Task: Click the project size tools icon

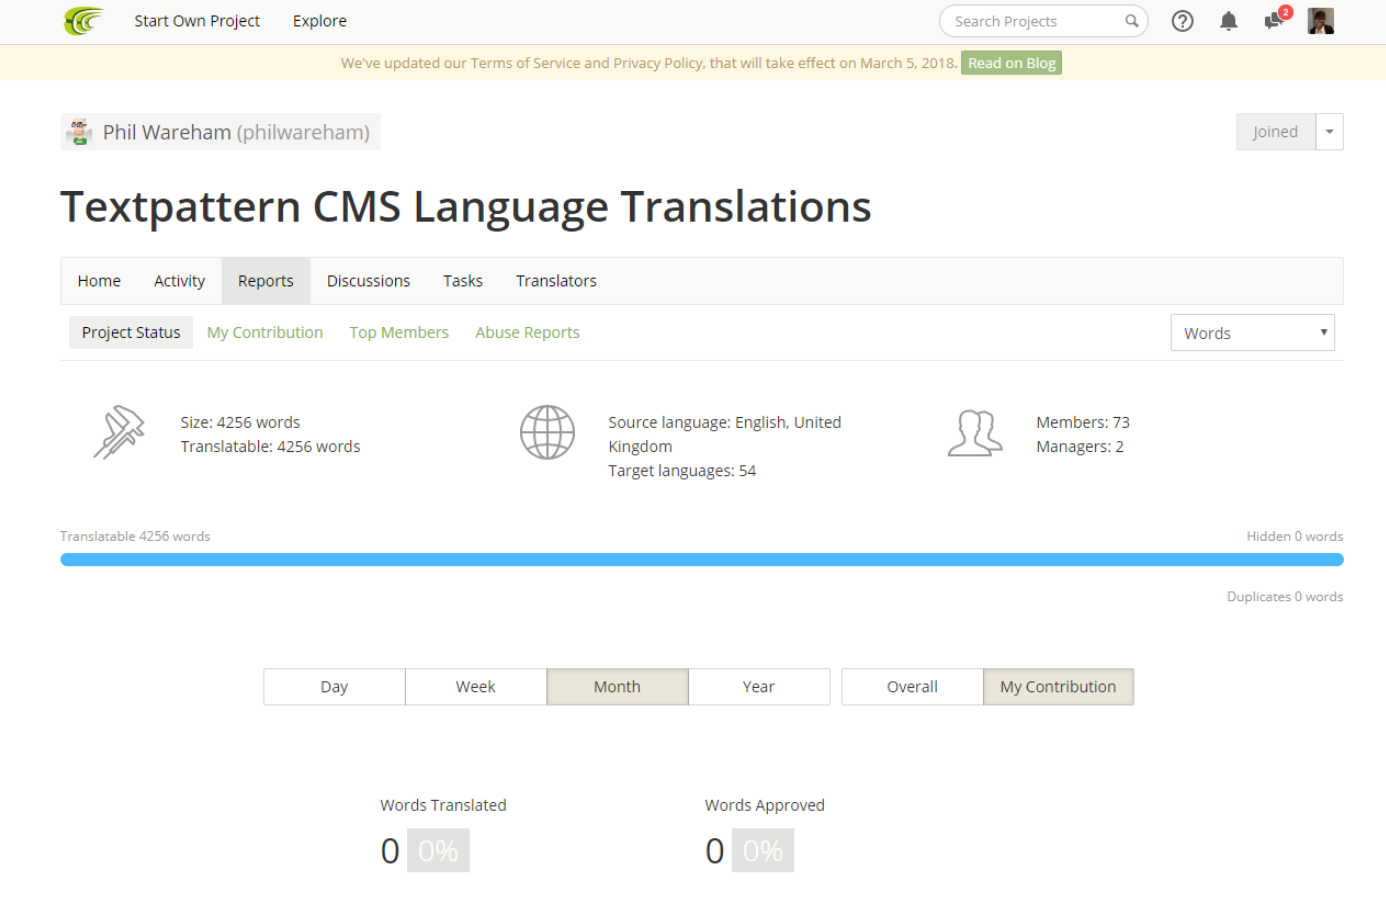Action: [x=119, y=432]
